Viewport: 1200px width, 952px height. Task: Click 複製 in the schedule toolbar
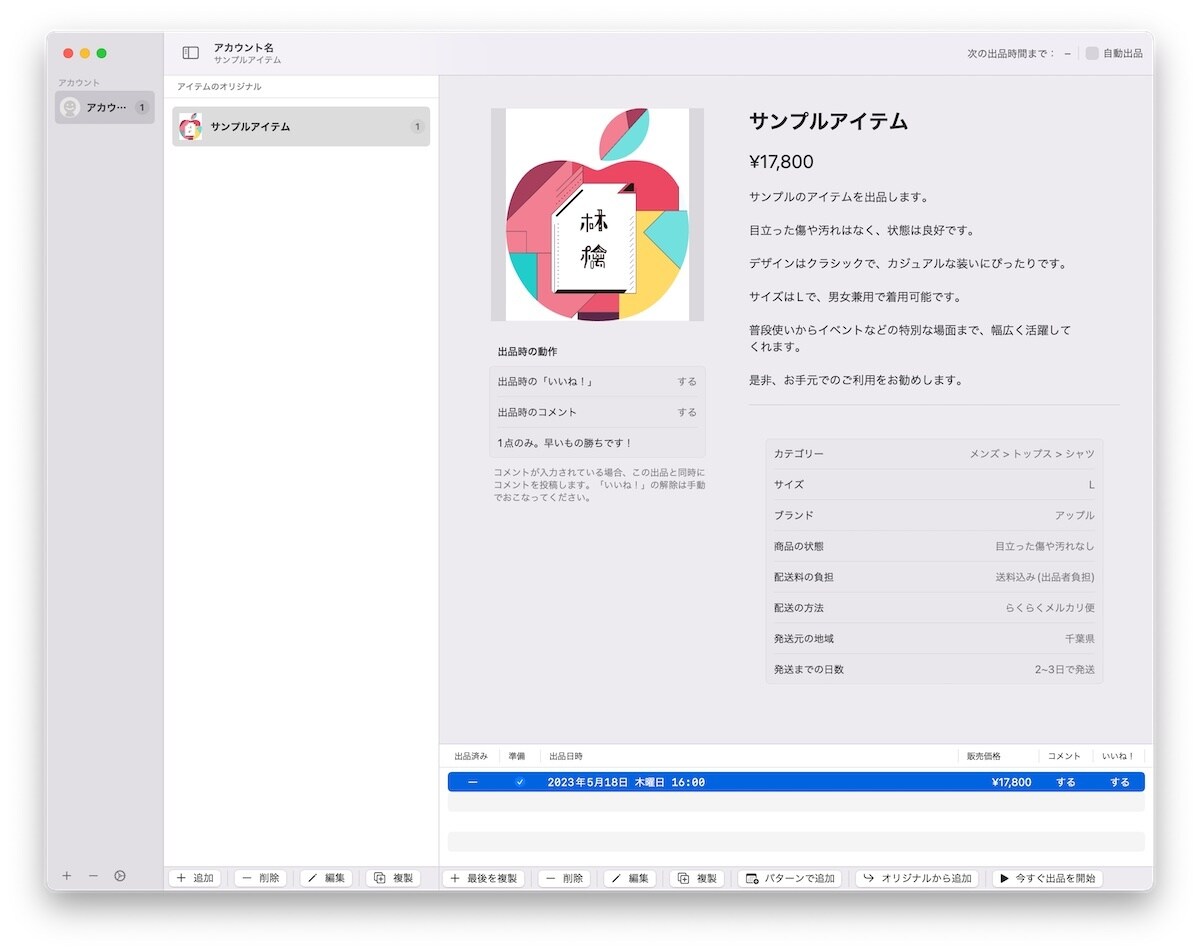tap(697, 878)
